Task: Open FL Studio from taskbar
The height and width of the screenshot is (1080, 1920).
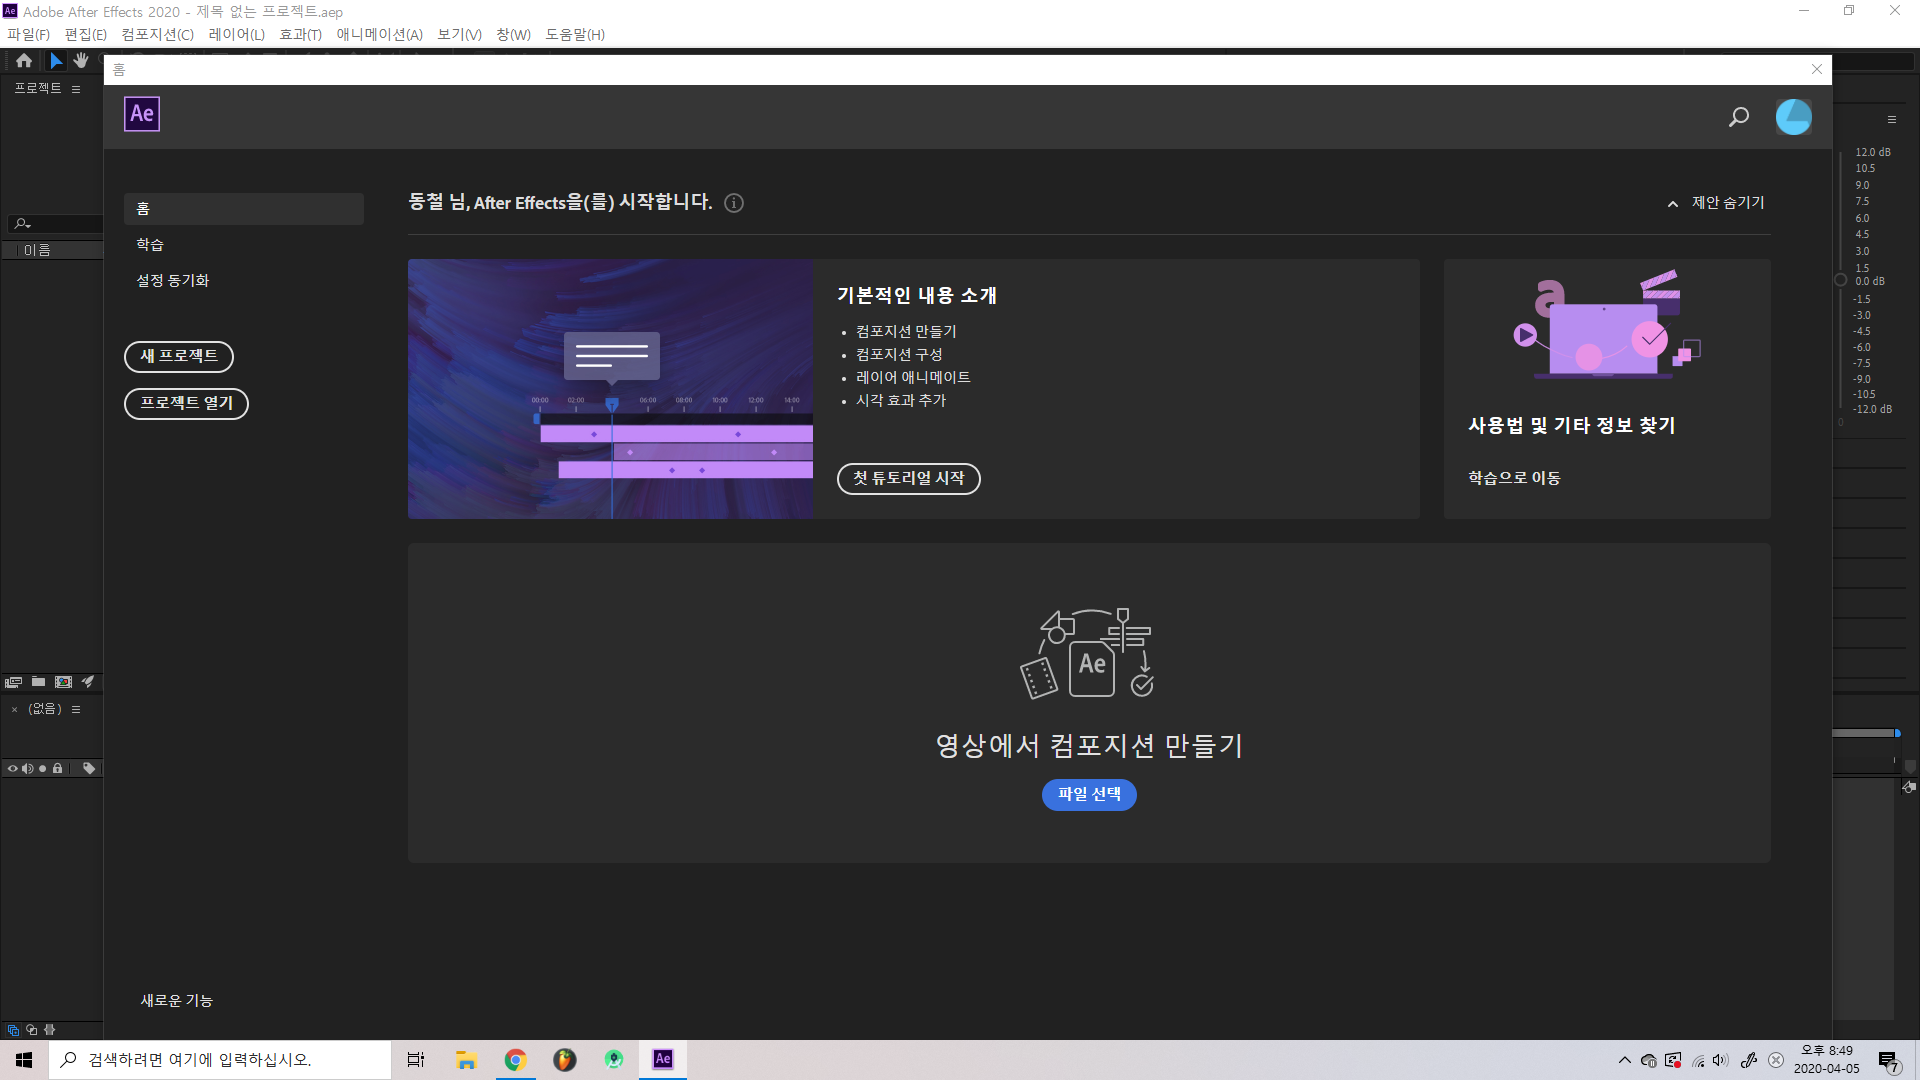Action: pos(565,1060)
